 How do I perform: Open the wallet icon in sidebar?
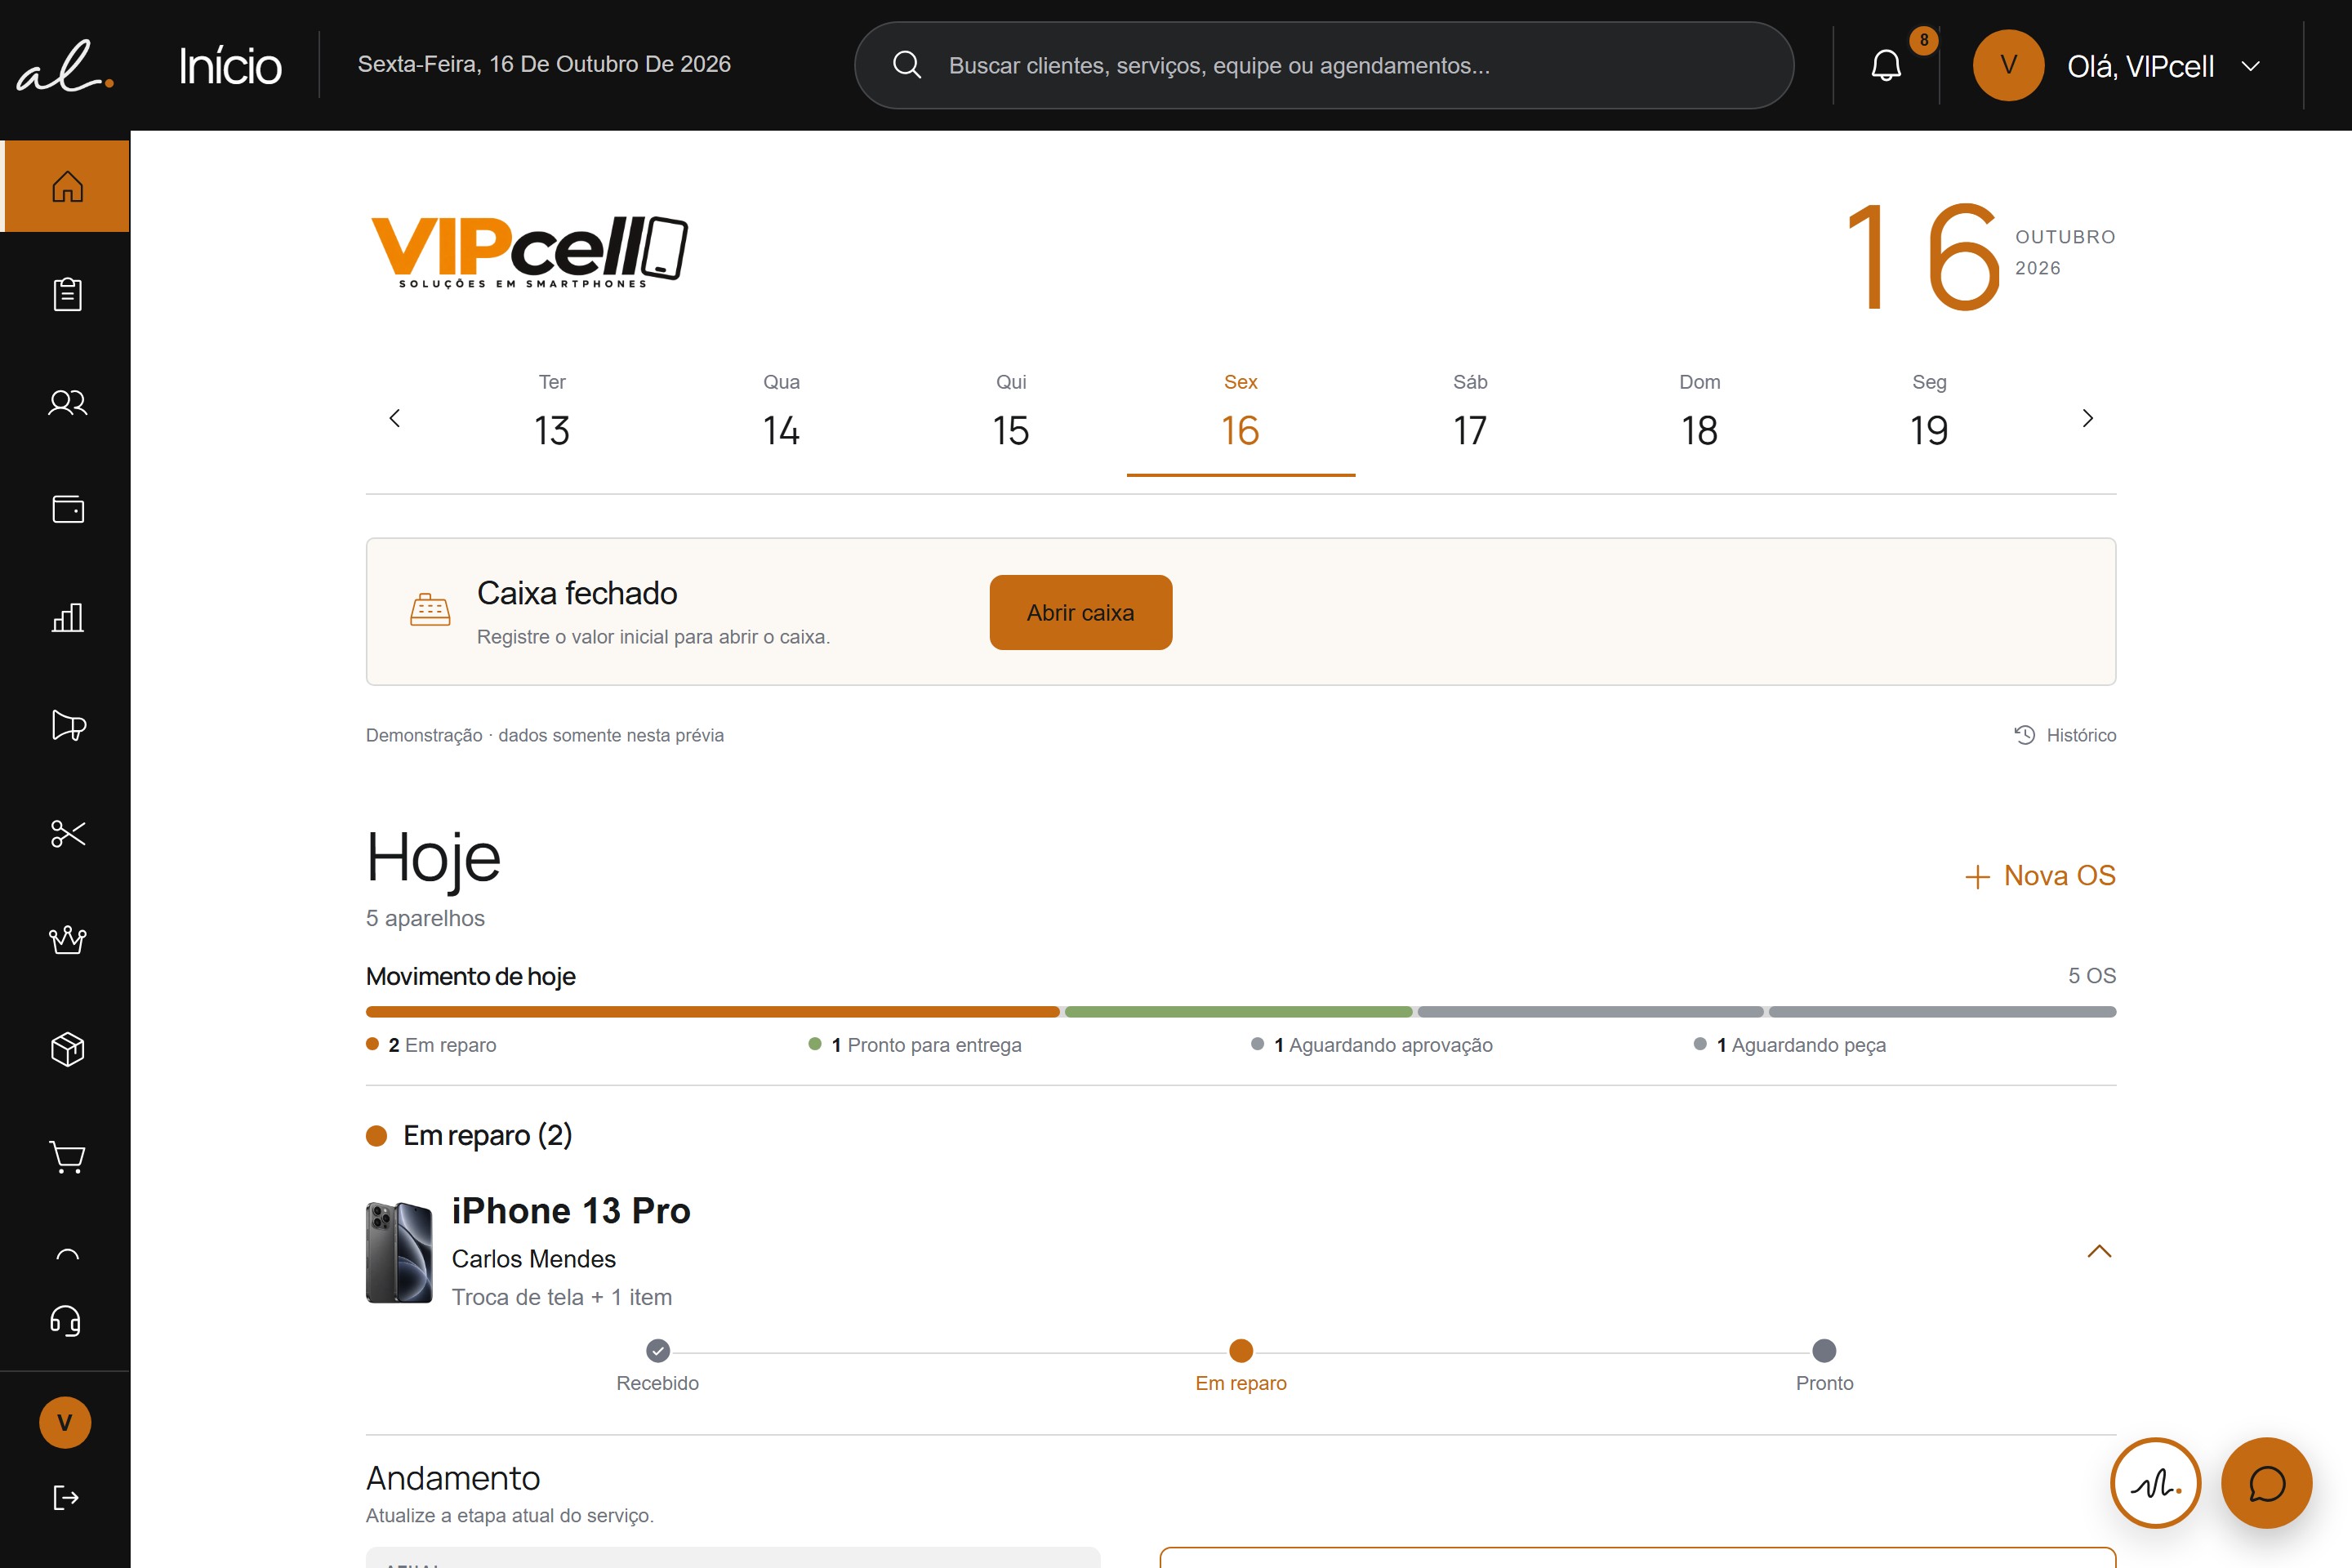[x=67, y=509]
